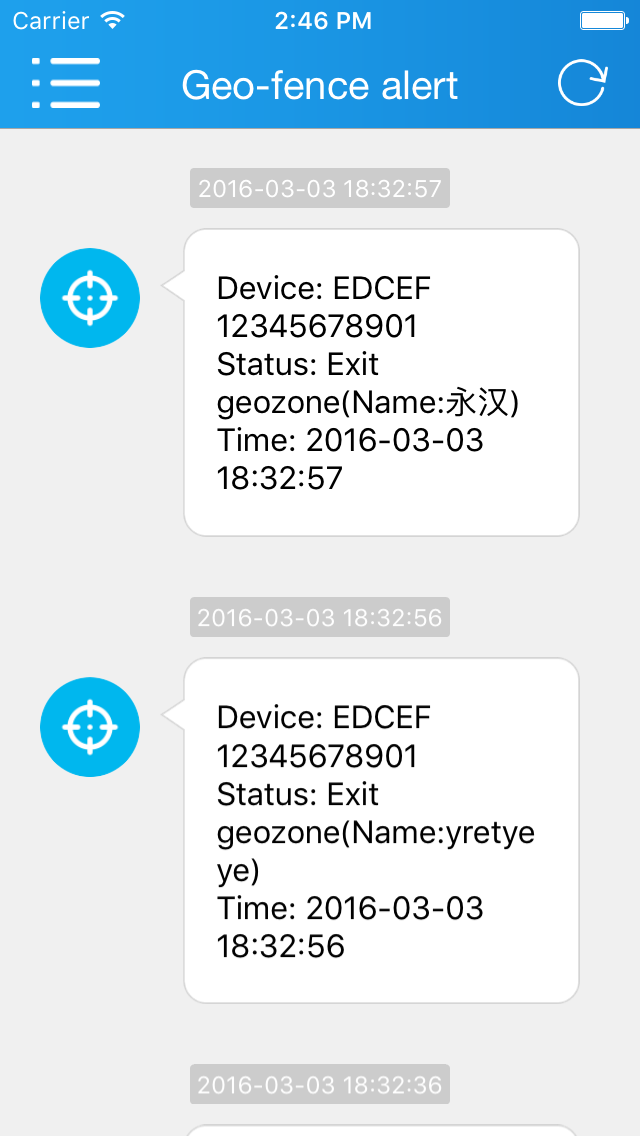Select the 2016-03-03 18:32:36 timestamp label
640x1136 pixels.
click(x=320, y=1084)
